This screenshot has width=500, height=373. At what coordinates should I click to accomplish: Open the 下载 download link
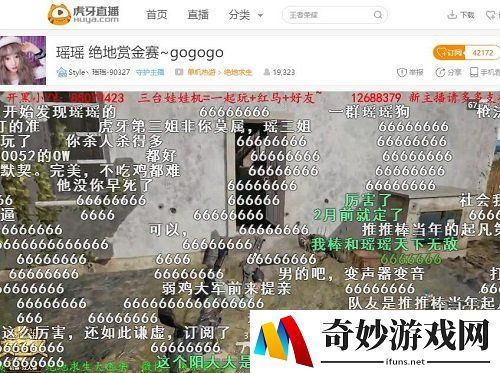(461, 15)
